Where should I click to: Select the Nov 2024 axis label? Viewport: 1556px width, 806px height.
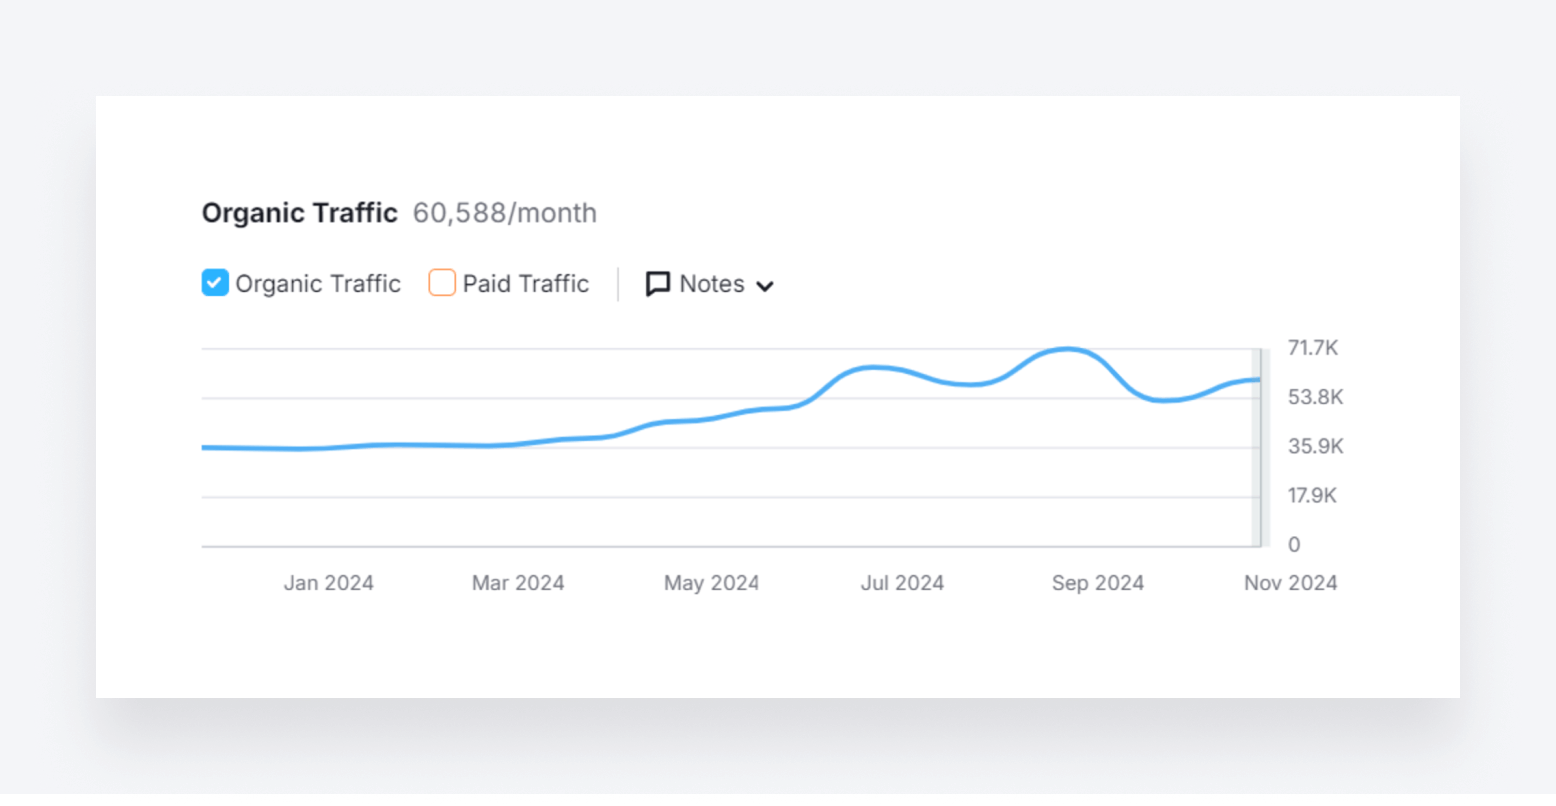click(x=1290, y=583)
